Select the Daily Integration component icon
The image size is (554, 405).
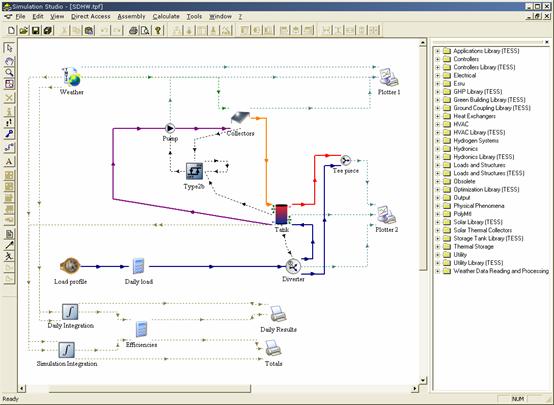(70, 312)
